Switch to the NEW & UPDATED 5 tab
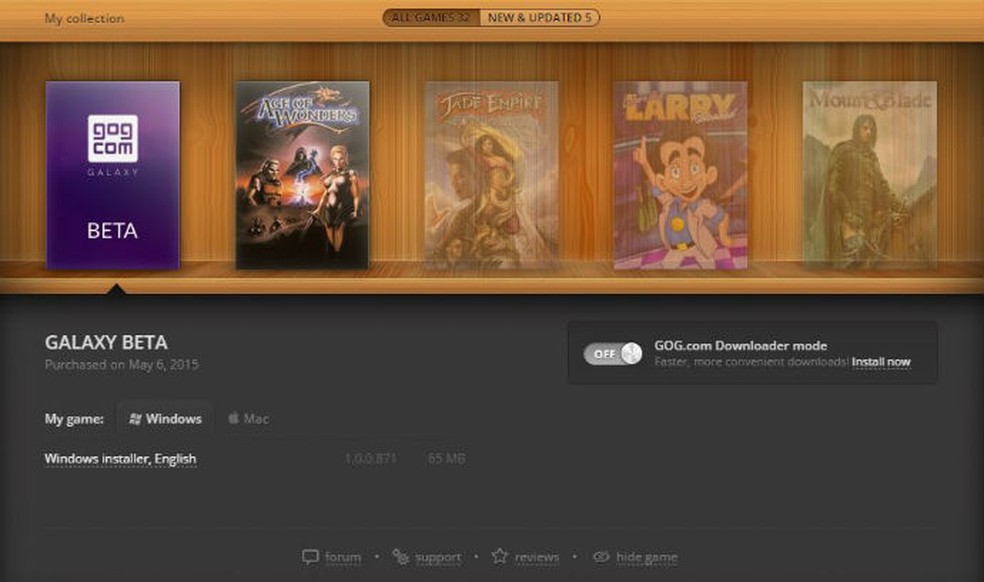The height and width of the screenshot is (582, 984). tap(540, 18)
